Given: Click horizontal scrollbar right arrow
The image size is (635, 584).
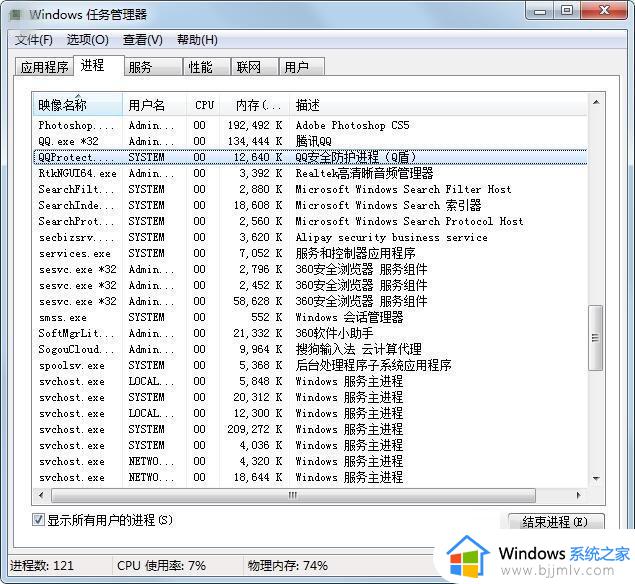Looking at the screenshot, I should (x=578, y=495).
